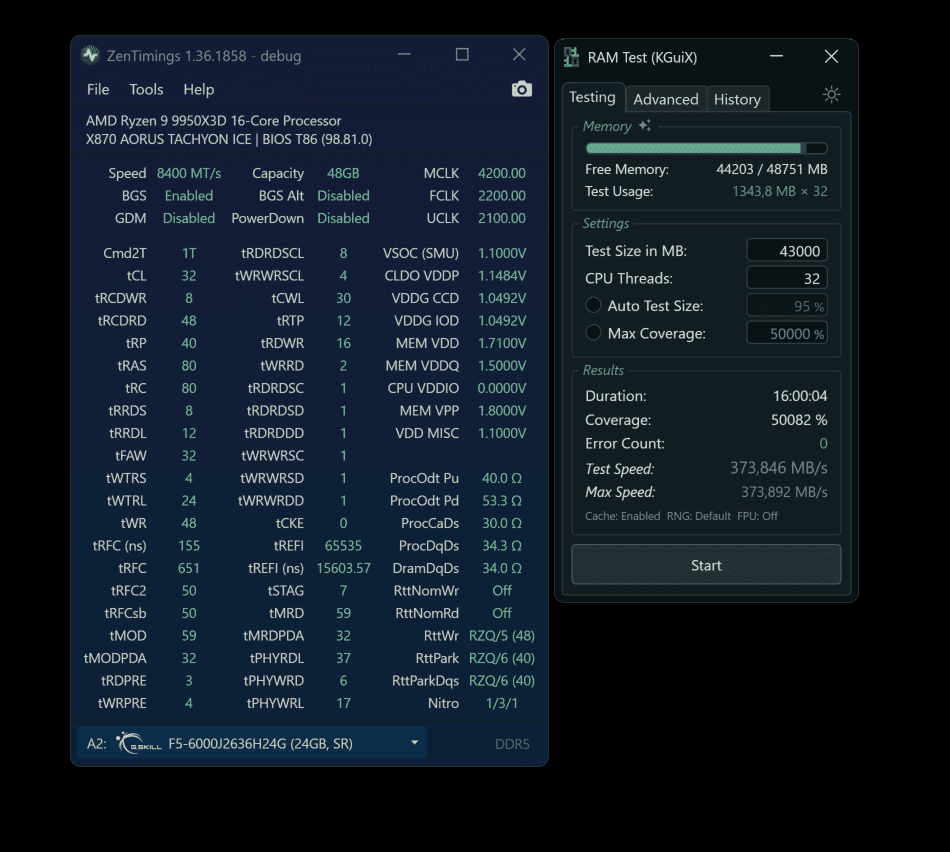Minimize the ZenTimings window
The image size is (950, 852).
404,55
